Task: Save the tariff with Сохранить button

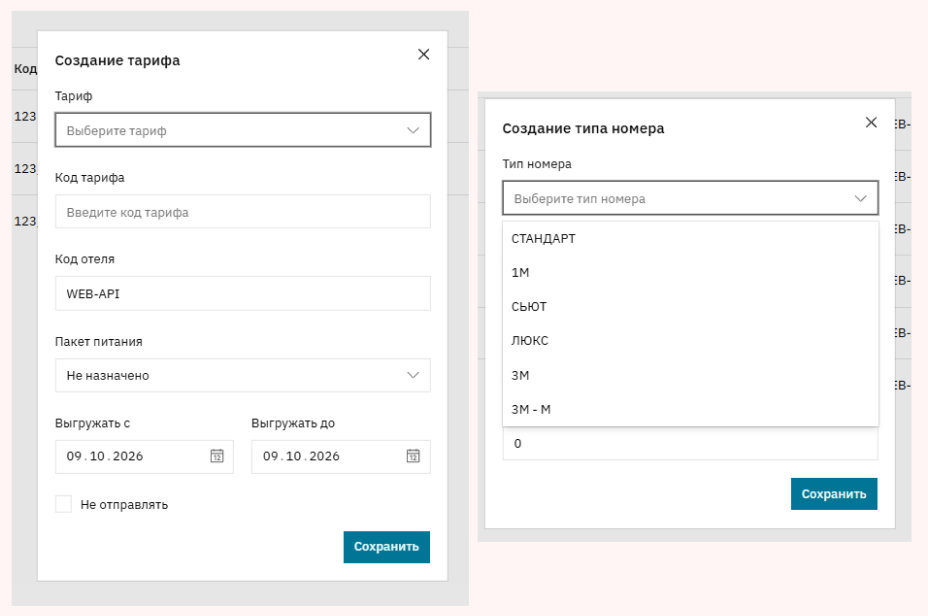Action: 386,547
